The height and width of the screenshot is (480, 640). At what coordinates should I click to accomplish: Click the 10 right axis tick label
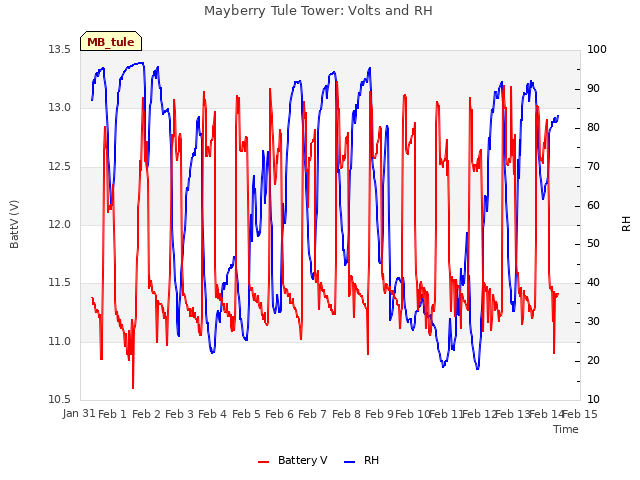coord(593,400)
